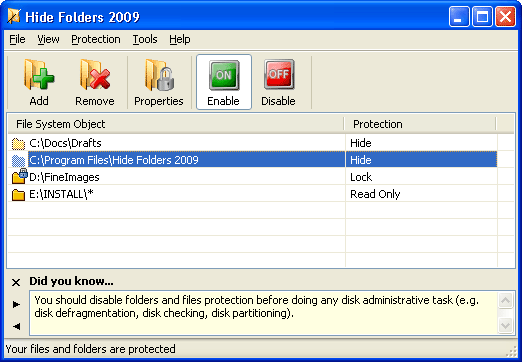
Task: Click the Did you know... heading
Action: [x=71, y=281]
